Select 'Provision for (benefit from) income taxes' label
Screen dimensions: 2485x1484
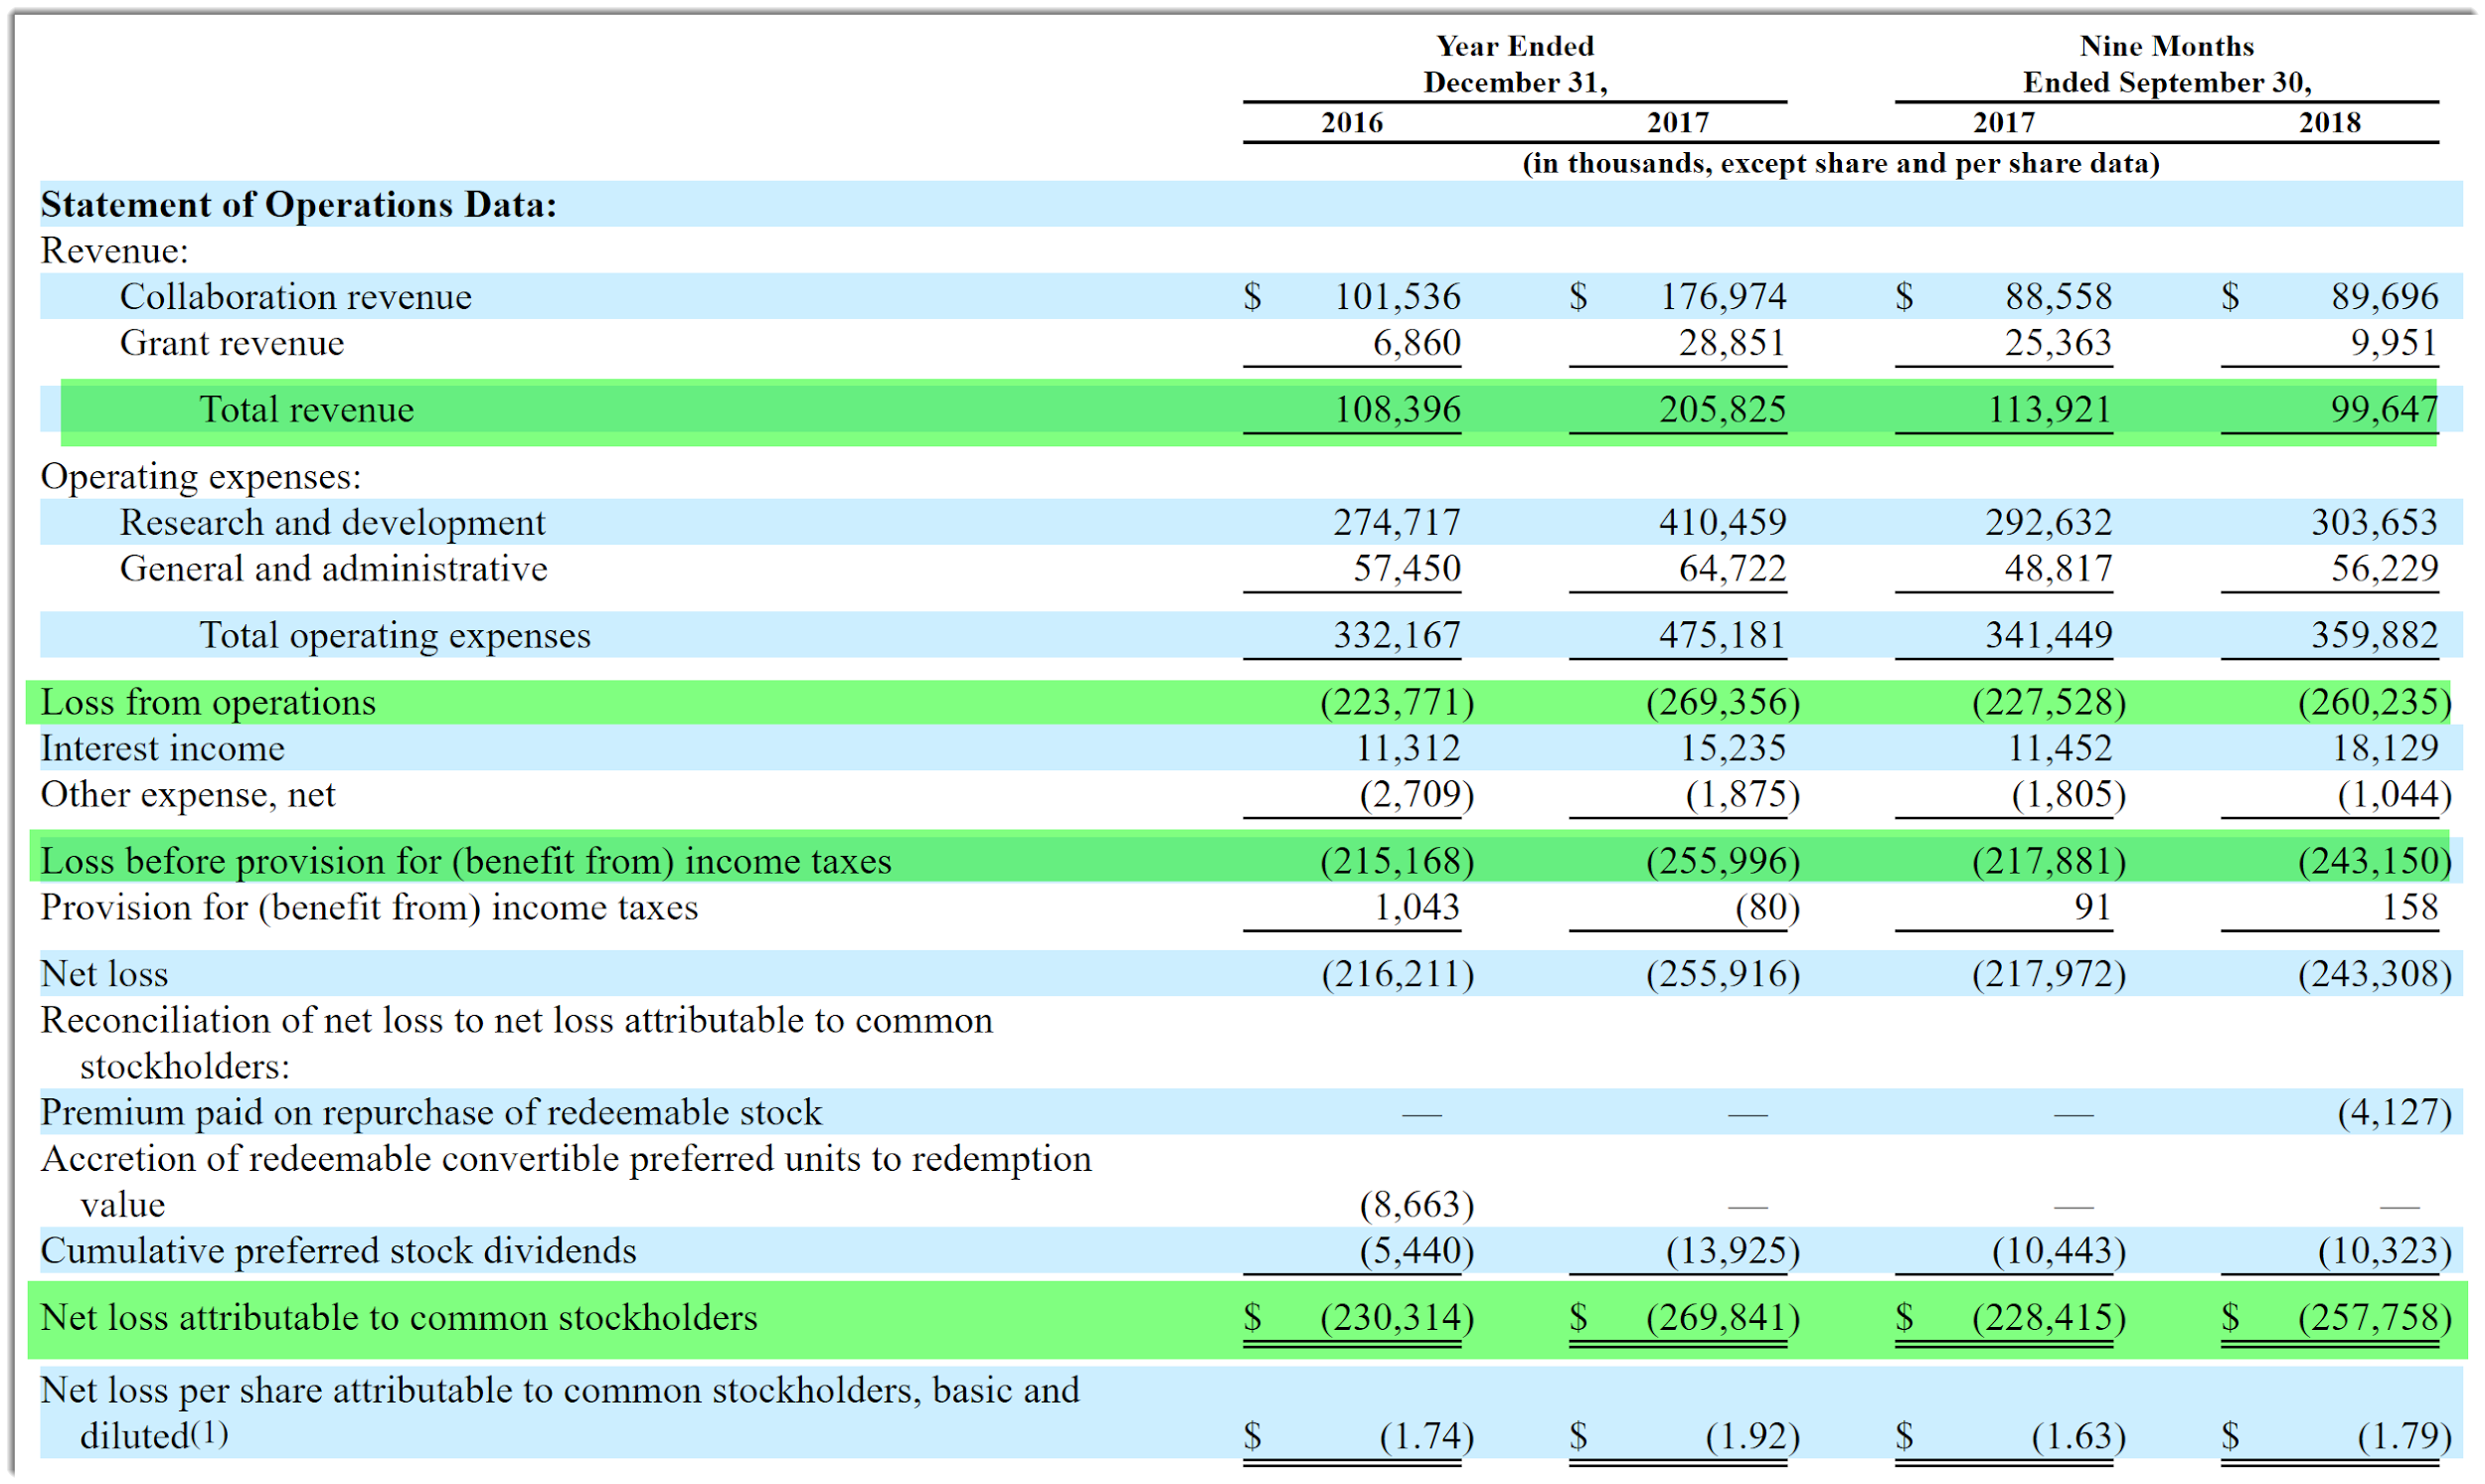click(x=369, y=908)
